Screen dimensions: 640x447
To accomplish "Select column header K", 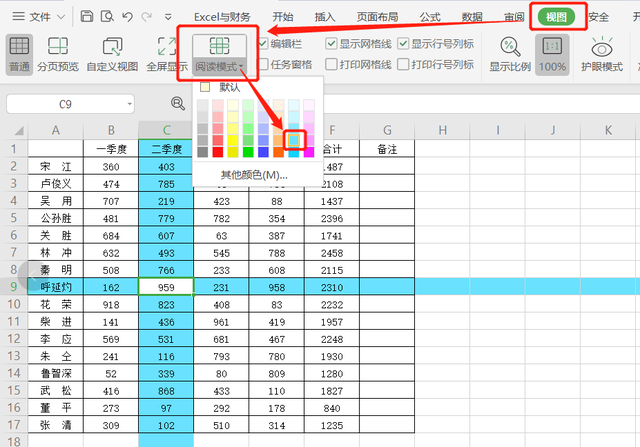I will 608,130.
